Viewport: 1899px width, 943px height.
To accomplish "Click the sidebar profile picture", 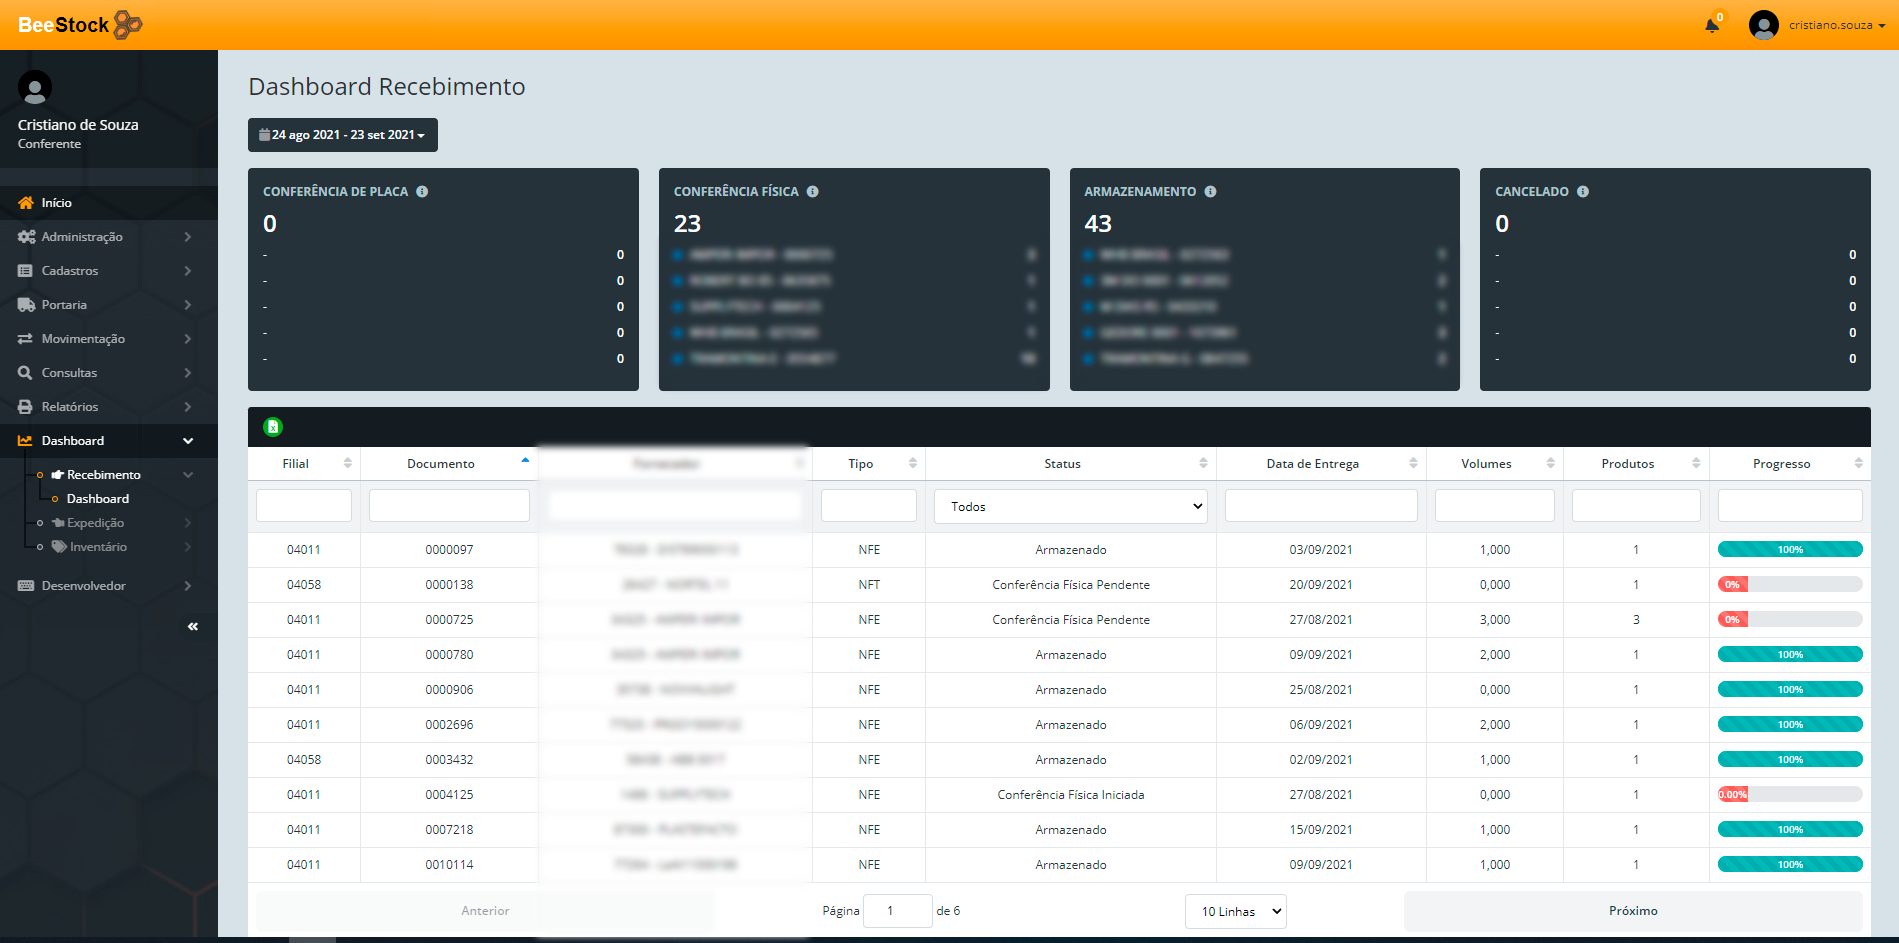I will (35, 88).
